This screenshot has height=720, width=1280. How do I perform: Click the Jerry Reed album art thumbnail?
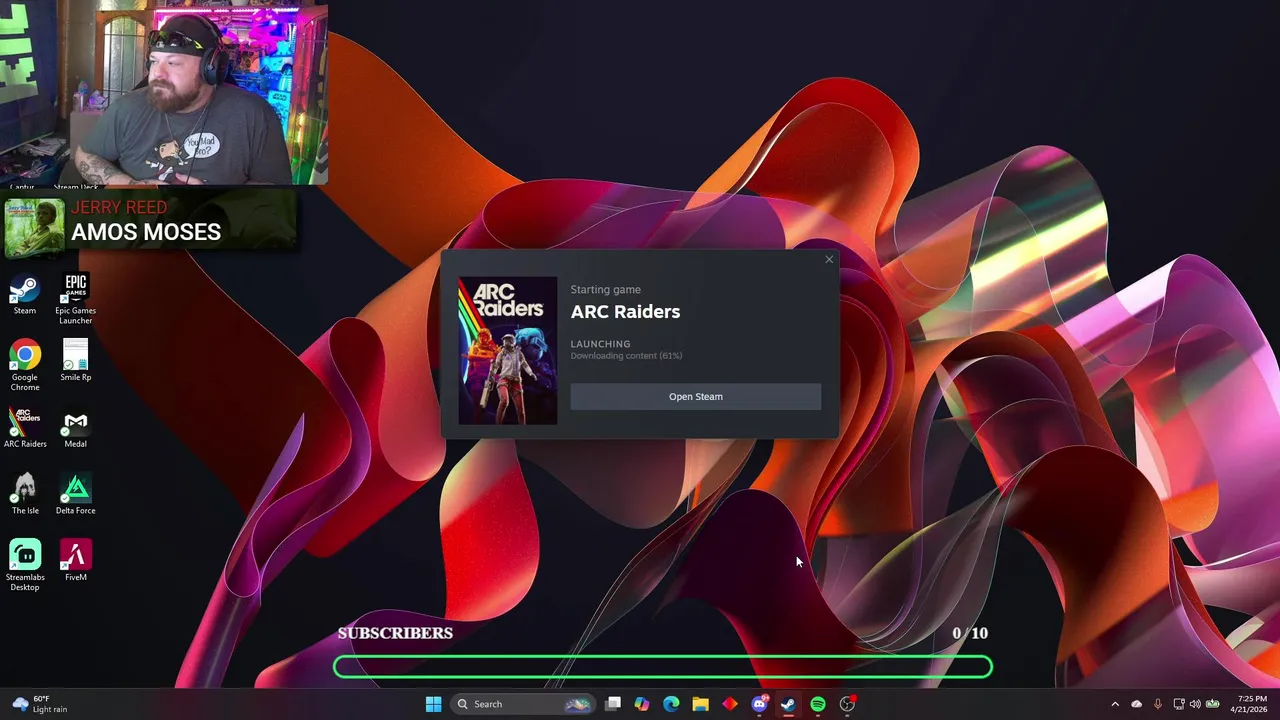click(x=35, y=228)
